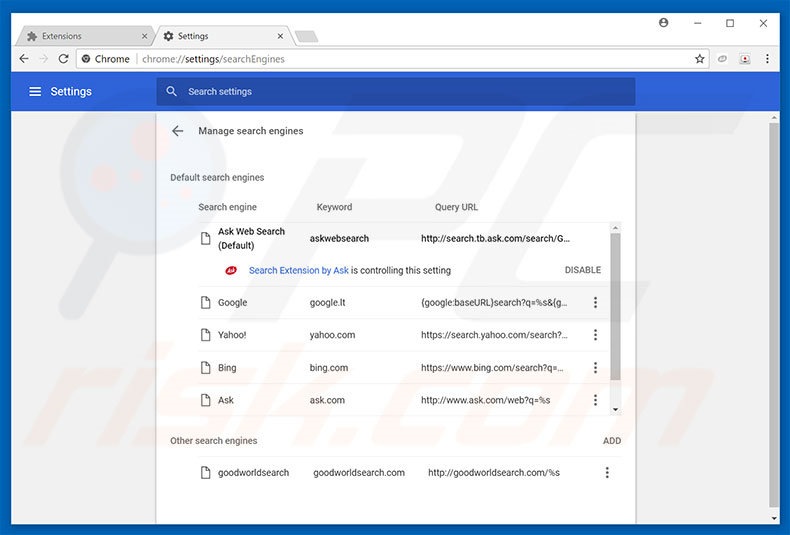Open more actions for Ask engine

(595, 400)
